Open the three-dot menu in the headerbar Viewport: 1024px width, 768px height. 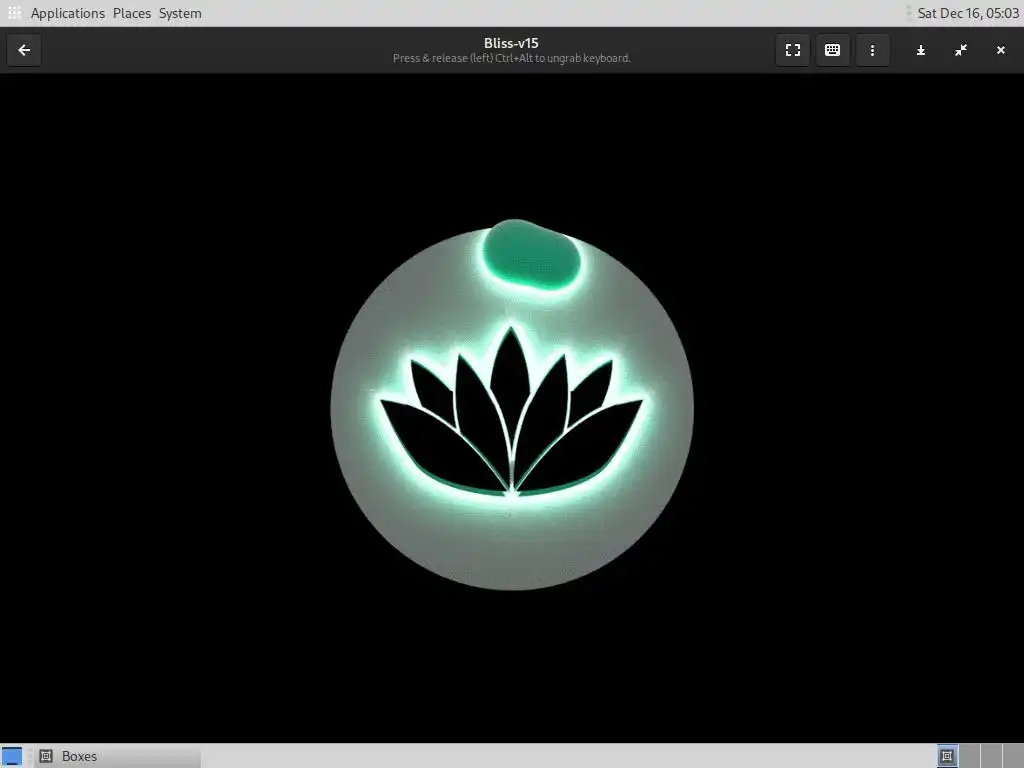coord(872,50)
